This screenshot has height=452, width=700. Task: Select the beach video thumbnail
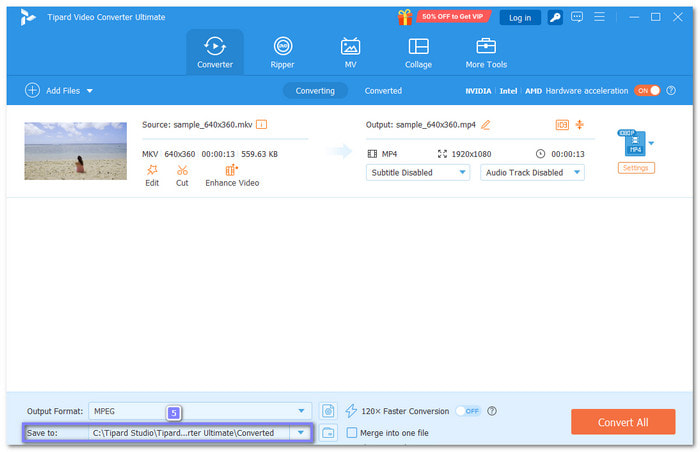76,151
